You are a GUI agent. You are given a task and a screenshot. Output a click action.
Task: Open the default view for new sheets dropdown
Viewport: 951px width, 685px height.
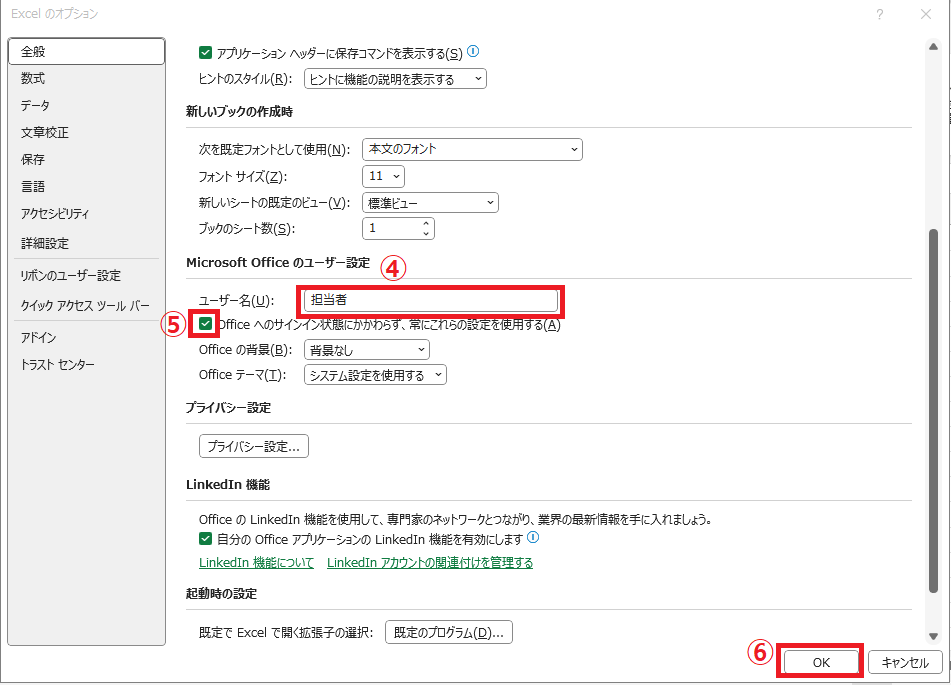click(431, 203)
